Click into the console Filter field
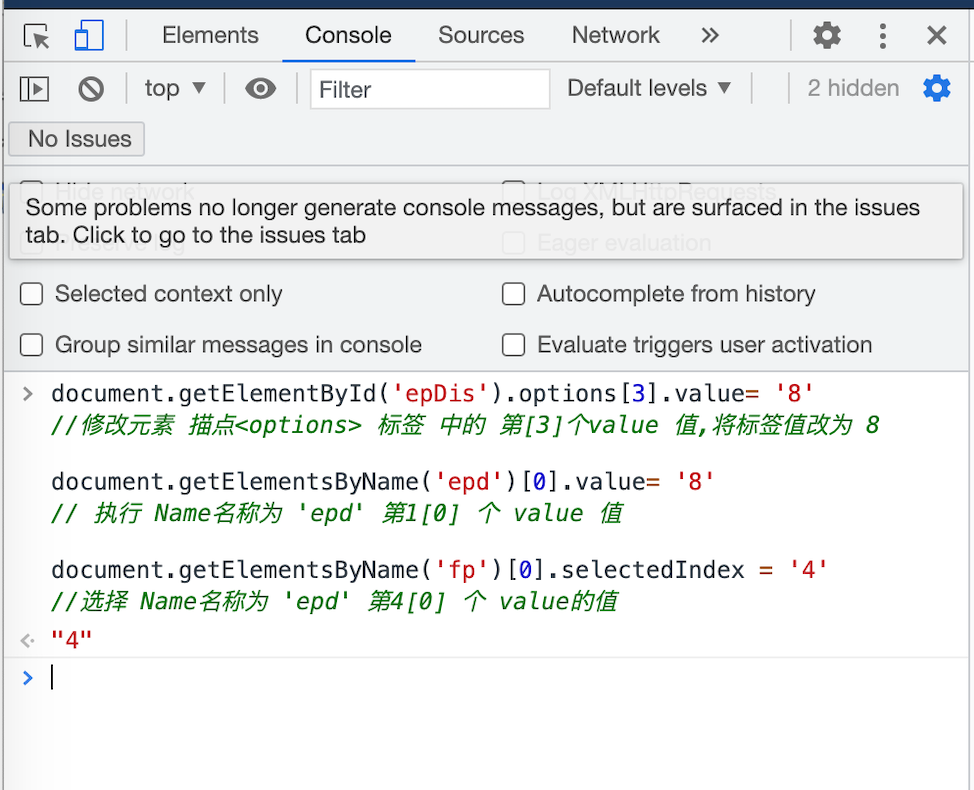This screenshot has height=790, width=974. pyautogui.click(x=430, y=89)
